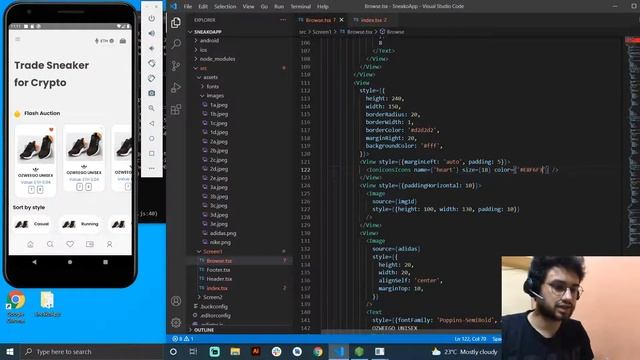Viewport: 640px width, 360px height.
Task: Tap Running style chip in phone app
Action: [x=80, y=224]
